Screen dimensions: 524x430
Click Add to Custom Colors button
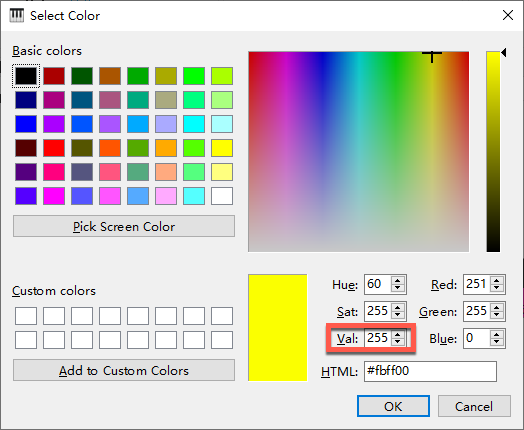pyautogui.click(x=124, y=370)
